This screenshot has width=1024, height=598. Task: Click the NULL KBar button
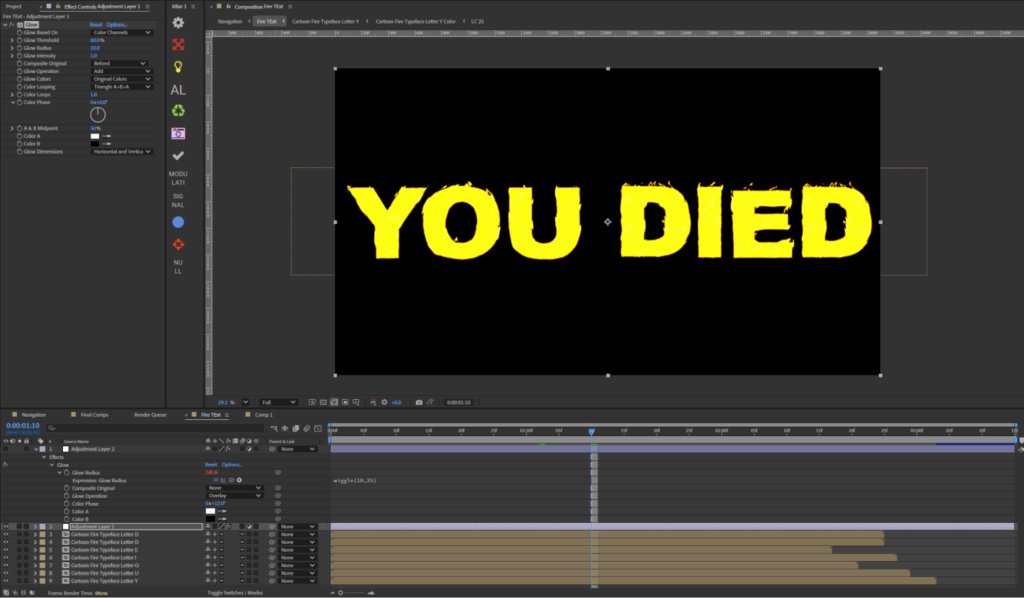(x=178, y=266)
